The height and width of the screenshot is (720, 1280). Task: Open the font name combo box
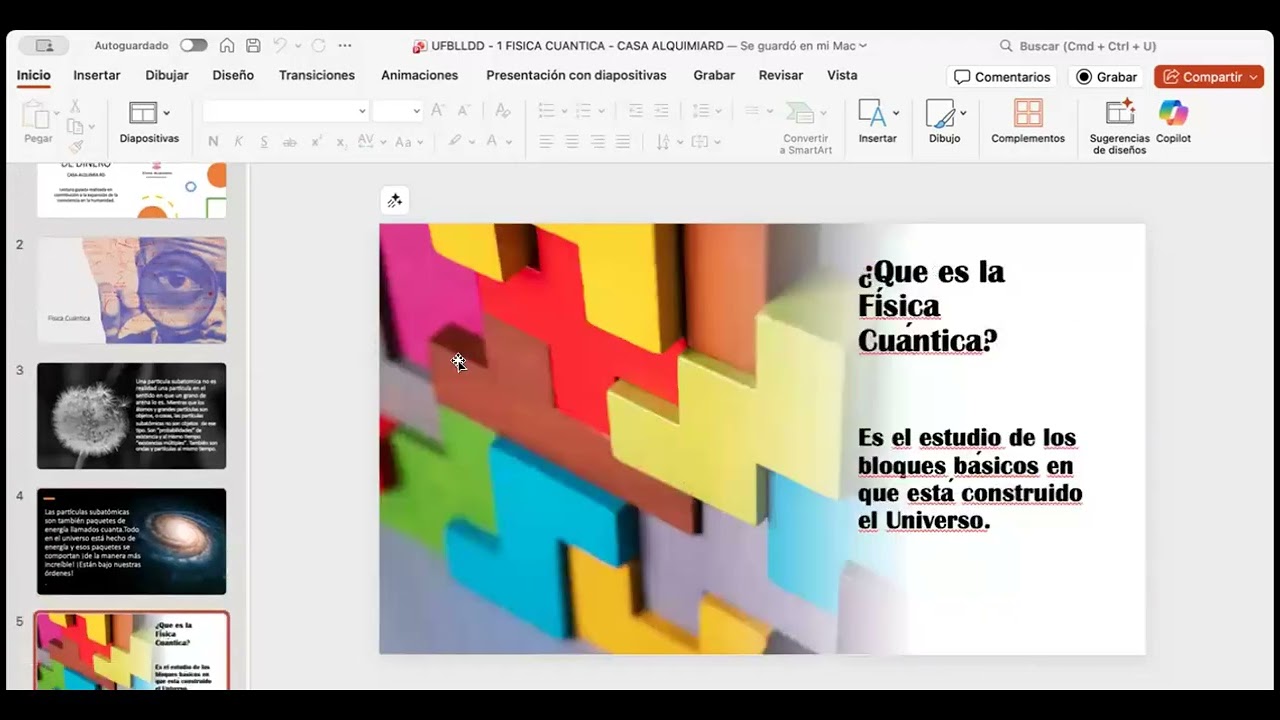coord(286,111)
